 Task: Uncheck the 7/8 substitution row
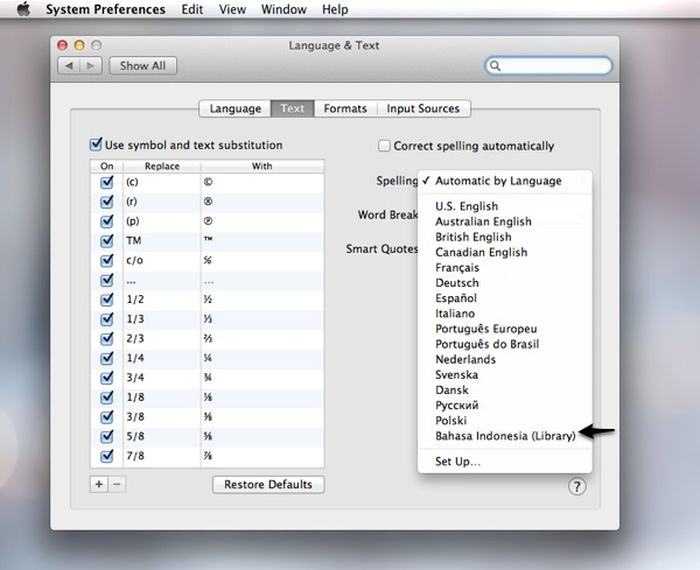click(x=107, y=456)
